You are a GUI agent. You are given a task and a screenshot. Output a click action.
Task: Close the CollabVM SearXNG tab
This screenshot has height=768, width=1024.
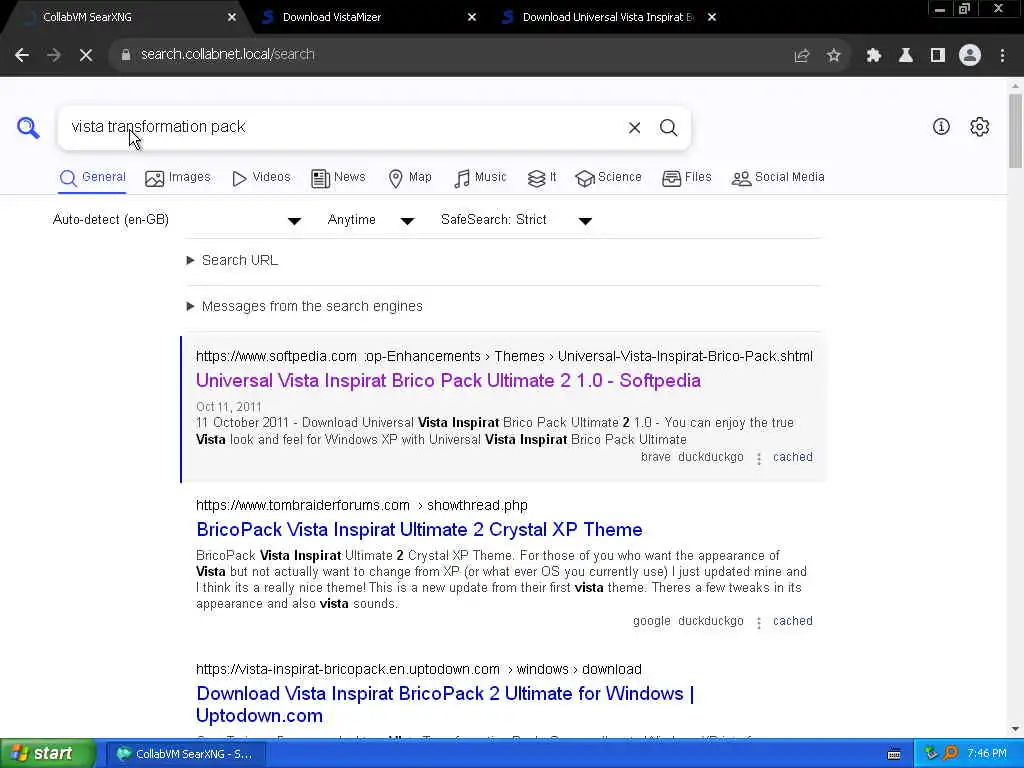[231, 18]
